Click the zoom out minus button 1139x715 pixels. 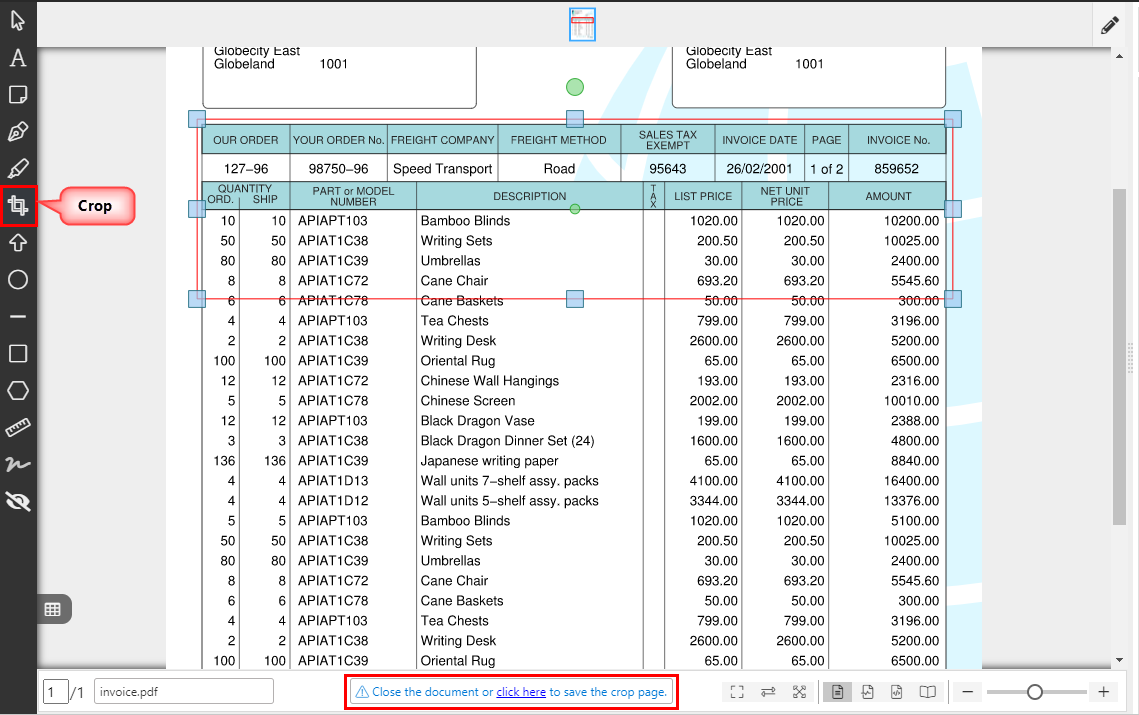tap(968, 692)
